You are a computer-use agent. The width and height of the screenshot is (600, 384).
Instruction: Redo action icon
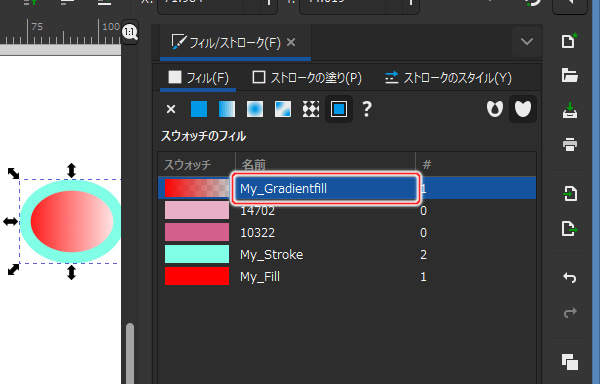click(569, 313)
